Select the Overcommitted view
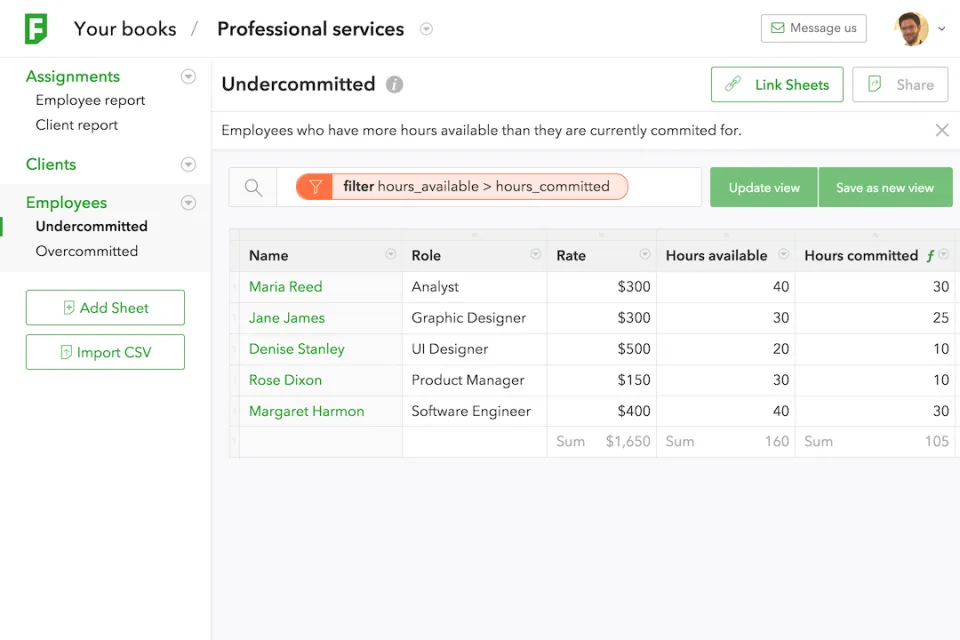The width and height of the screenshot is (960, 640). pyautogui.click(x=86, y=251)
